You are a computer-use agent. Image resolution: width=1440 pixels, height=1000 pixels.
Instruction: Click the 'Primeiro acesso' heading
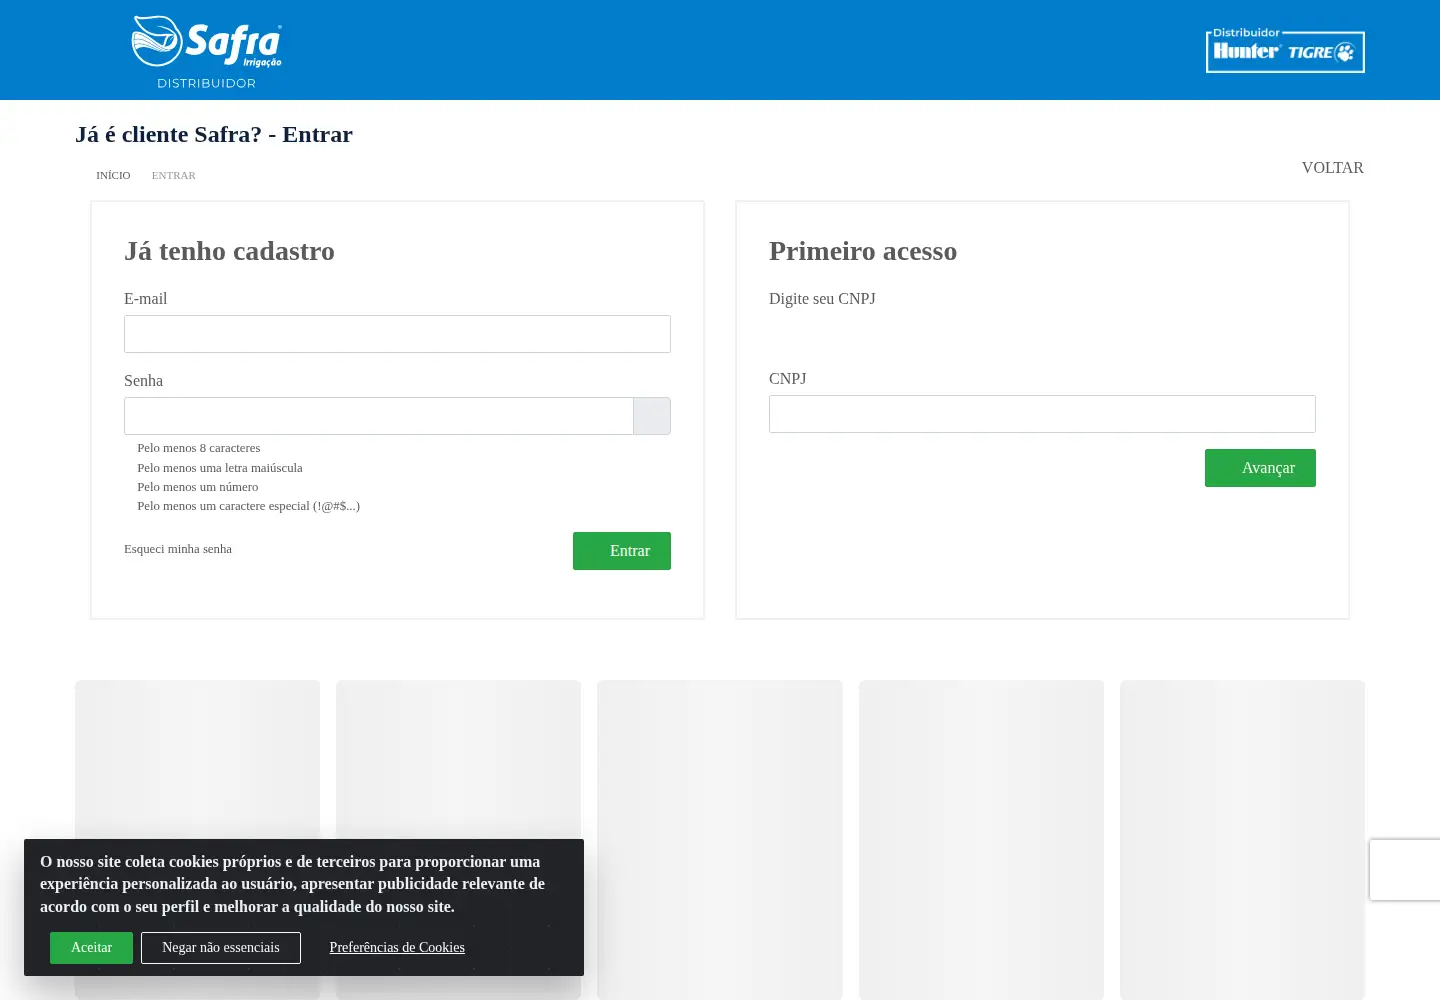point(863,251)
